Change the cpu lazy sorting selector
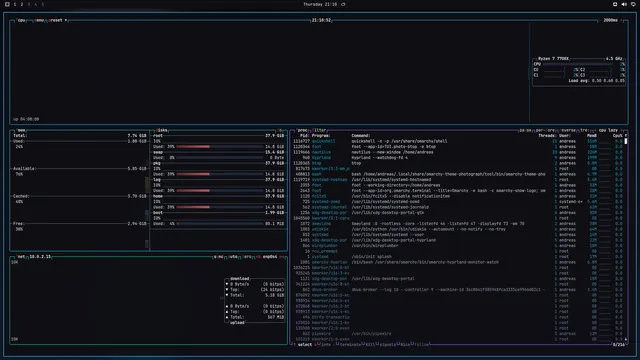 click(x=608, y=130)
